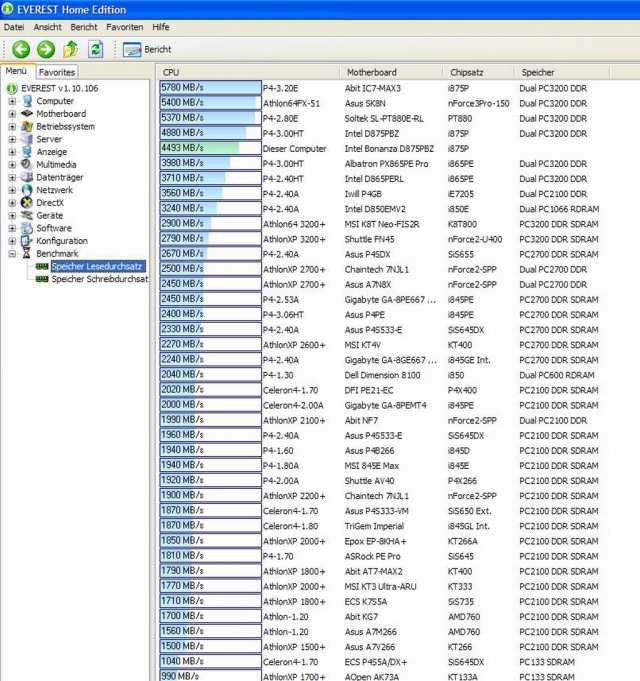Expand the Betriebssystem tree node

pos(12,126)
